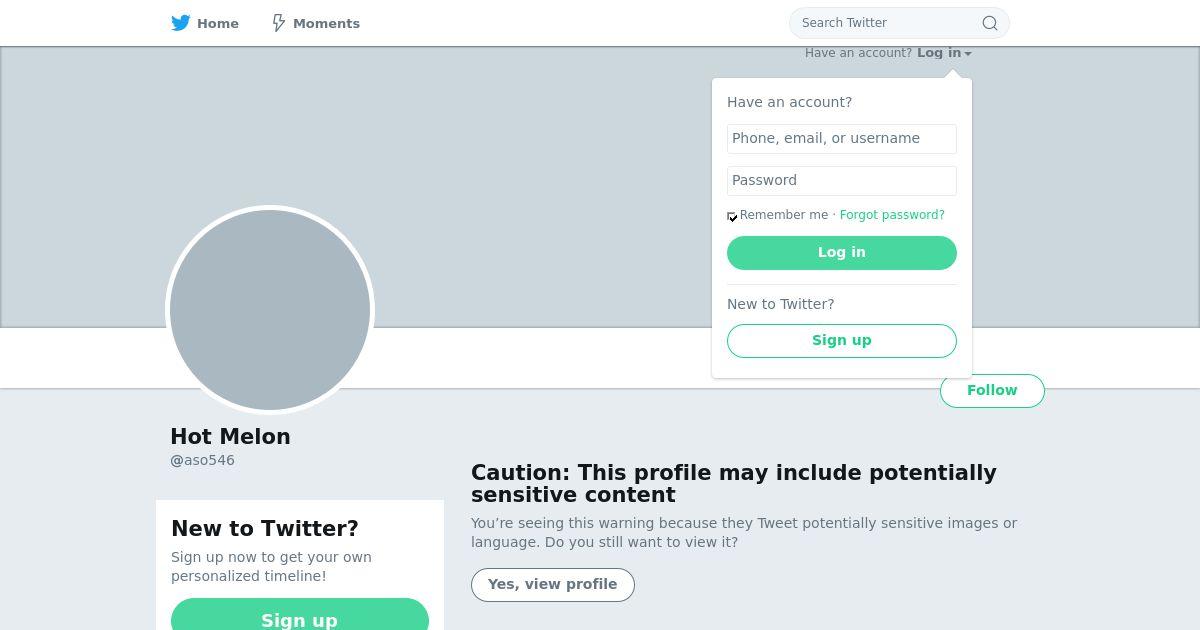Go to the Moments navigation label
The image size is (1200, 630).
[326, 23]
